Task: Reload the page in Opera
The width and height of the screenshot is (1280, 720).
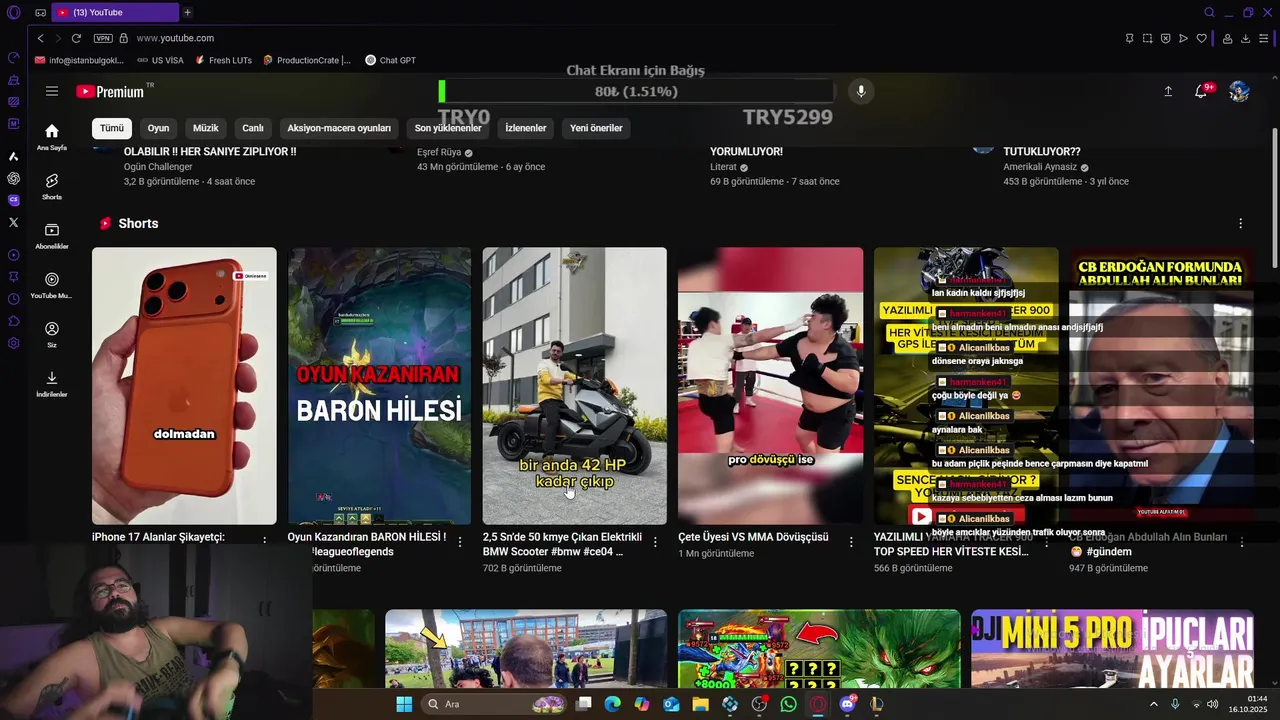Action: click(x=76, y=38)
